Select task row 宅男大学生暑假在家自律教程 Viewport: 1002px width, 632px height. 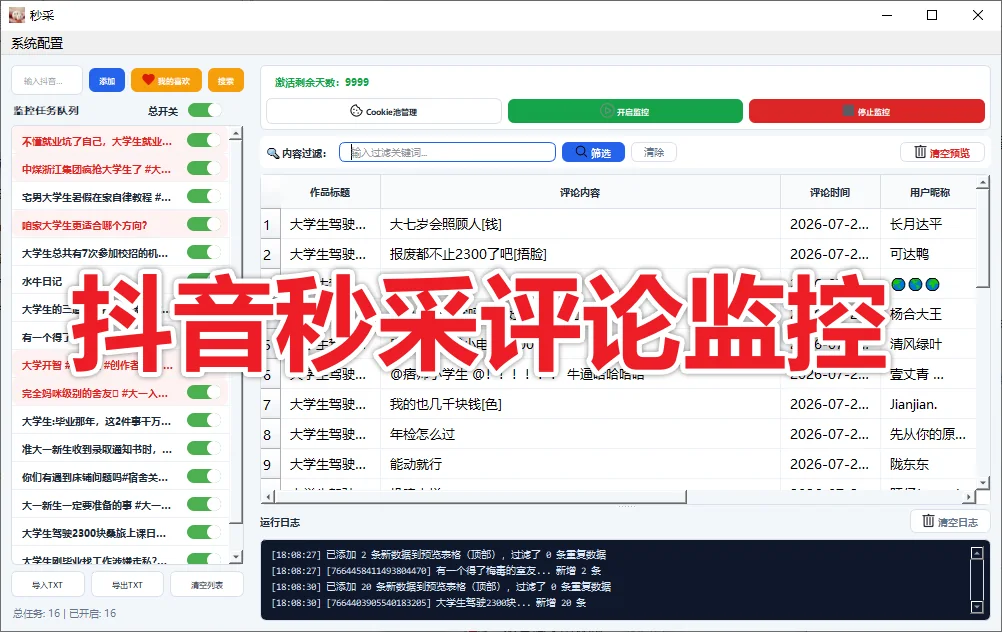tap(120, 197)
